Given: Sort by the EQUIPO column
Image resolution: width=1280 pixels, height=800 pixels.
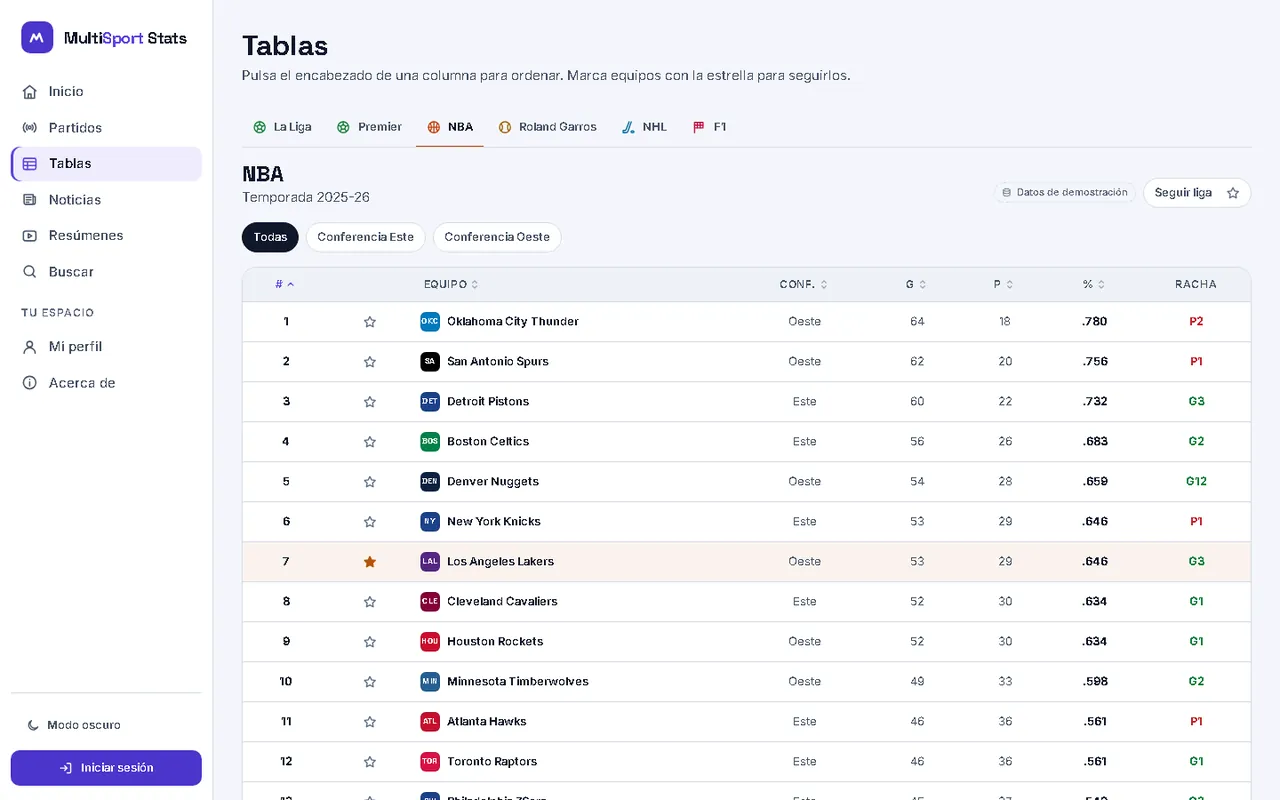Looking at the screenshot, I should 451,285.
